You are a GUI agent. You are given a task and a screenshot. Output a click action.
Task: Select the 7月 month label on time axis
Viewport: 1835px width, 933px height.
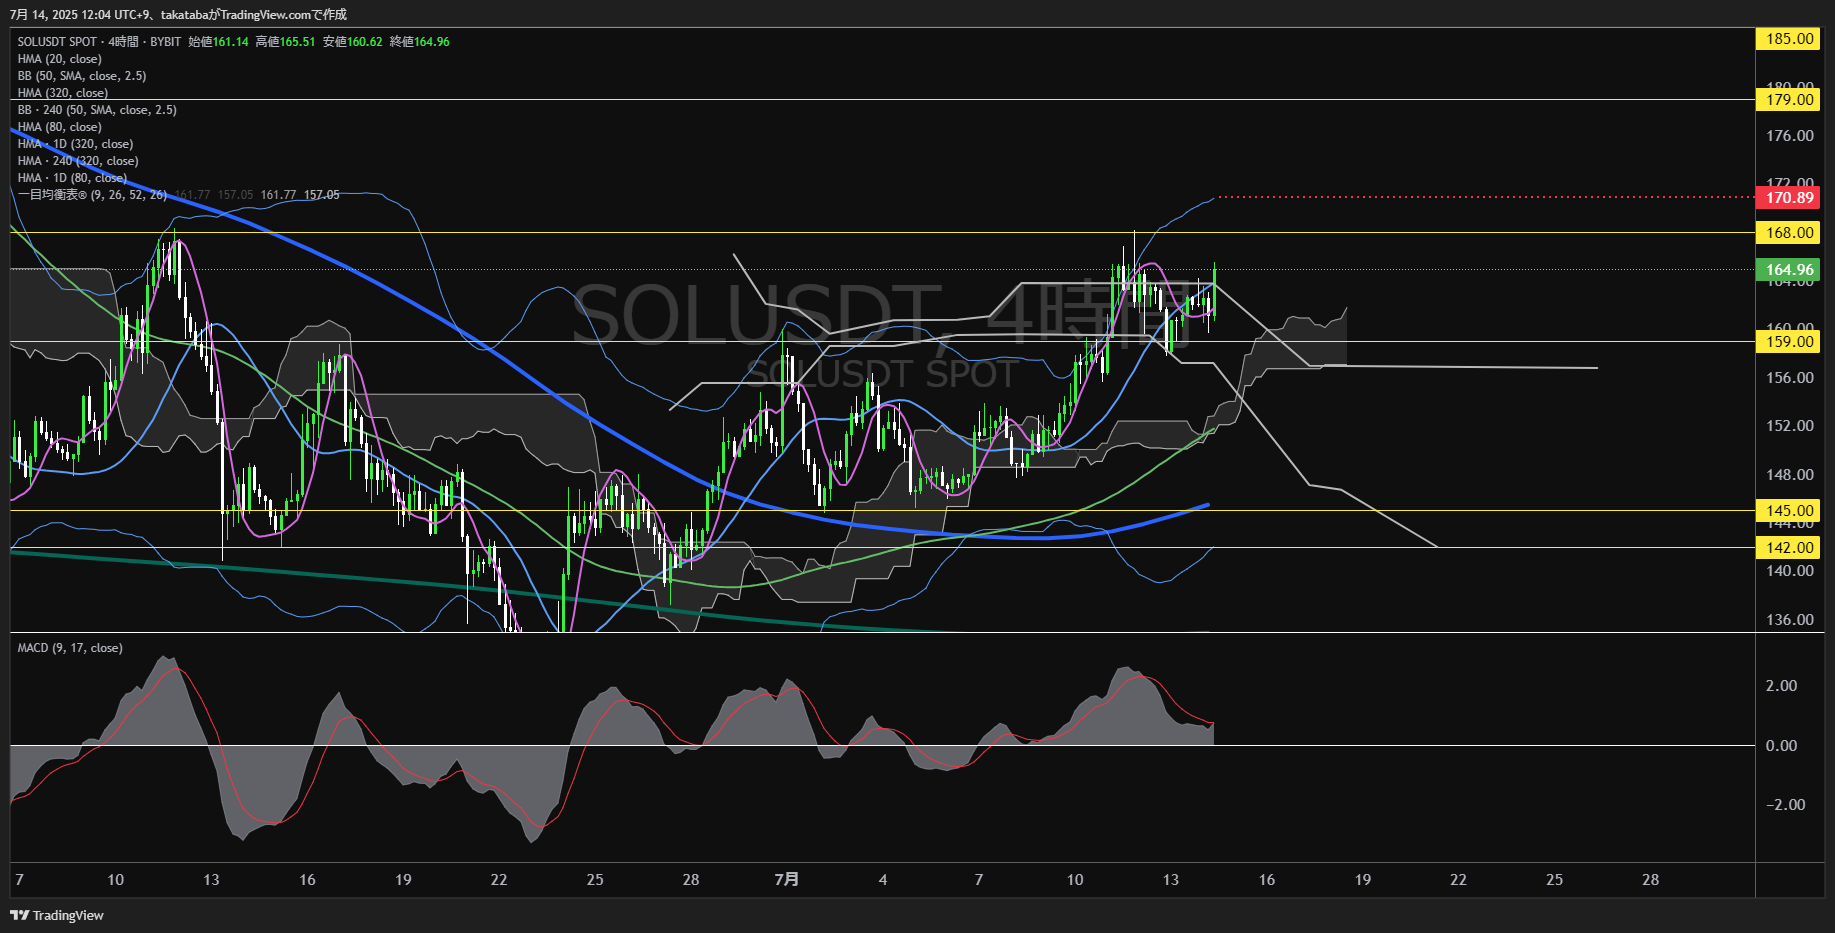pos(787,880)
